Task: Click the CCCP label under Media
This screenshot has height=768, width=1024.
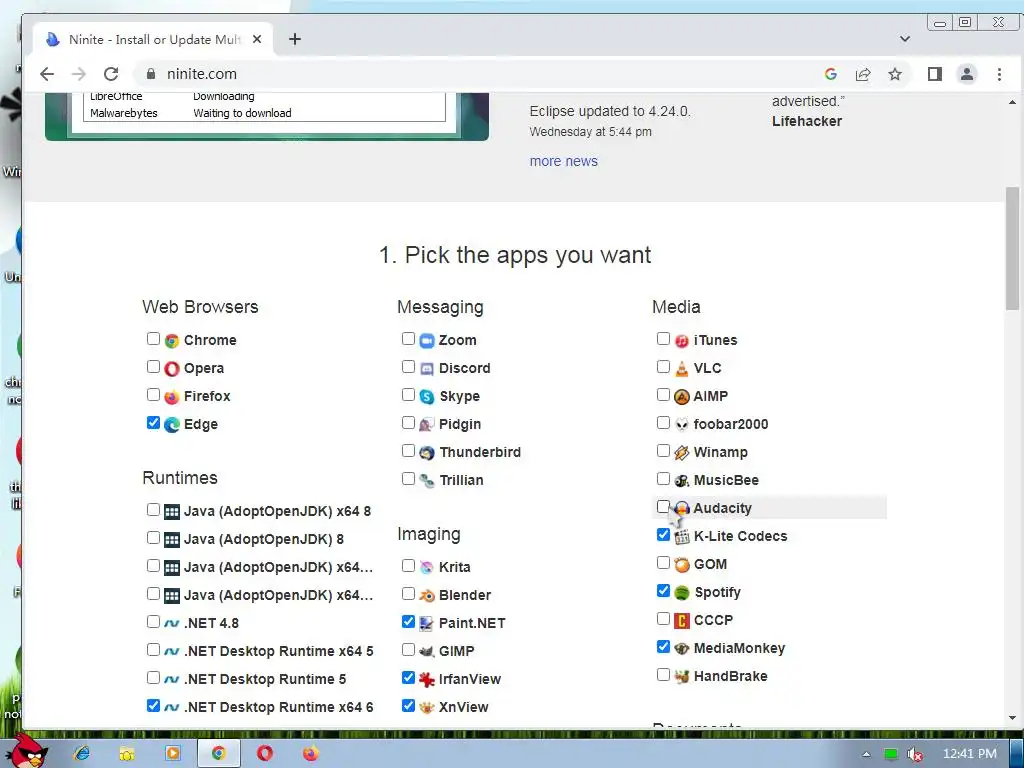Action: pos(713,620)
